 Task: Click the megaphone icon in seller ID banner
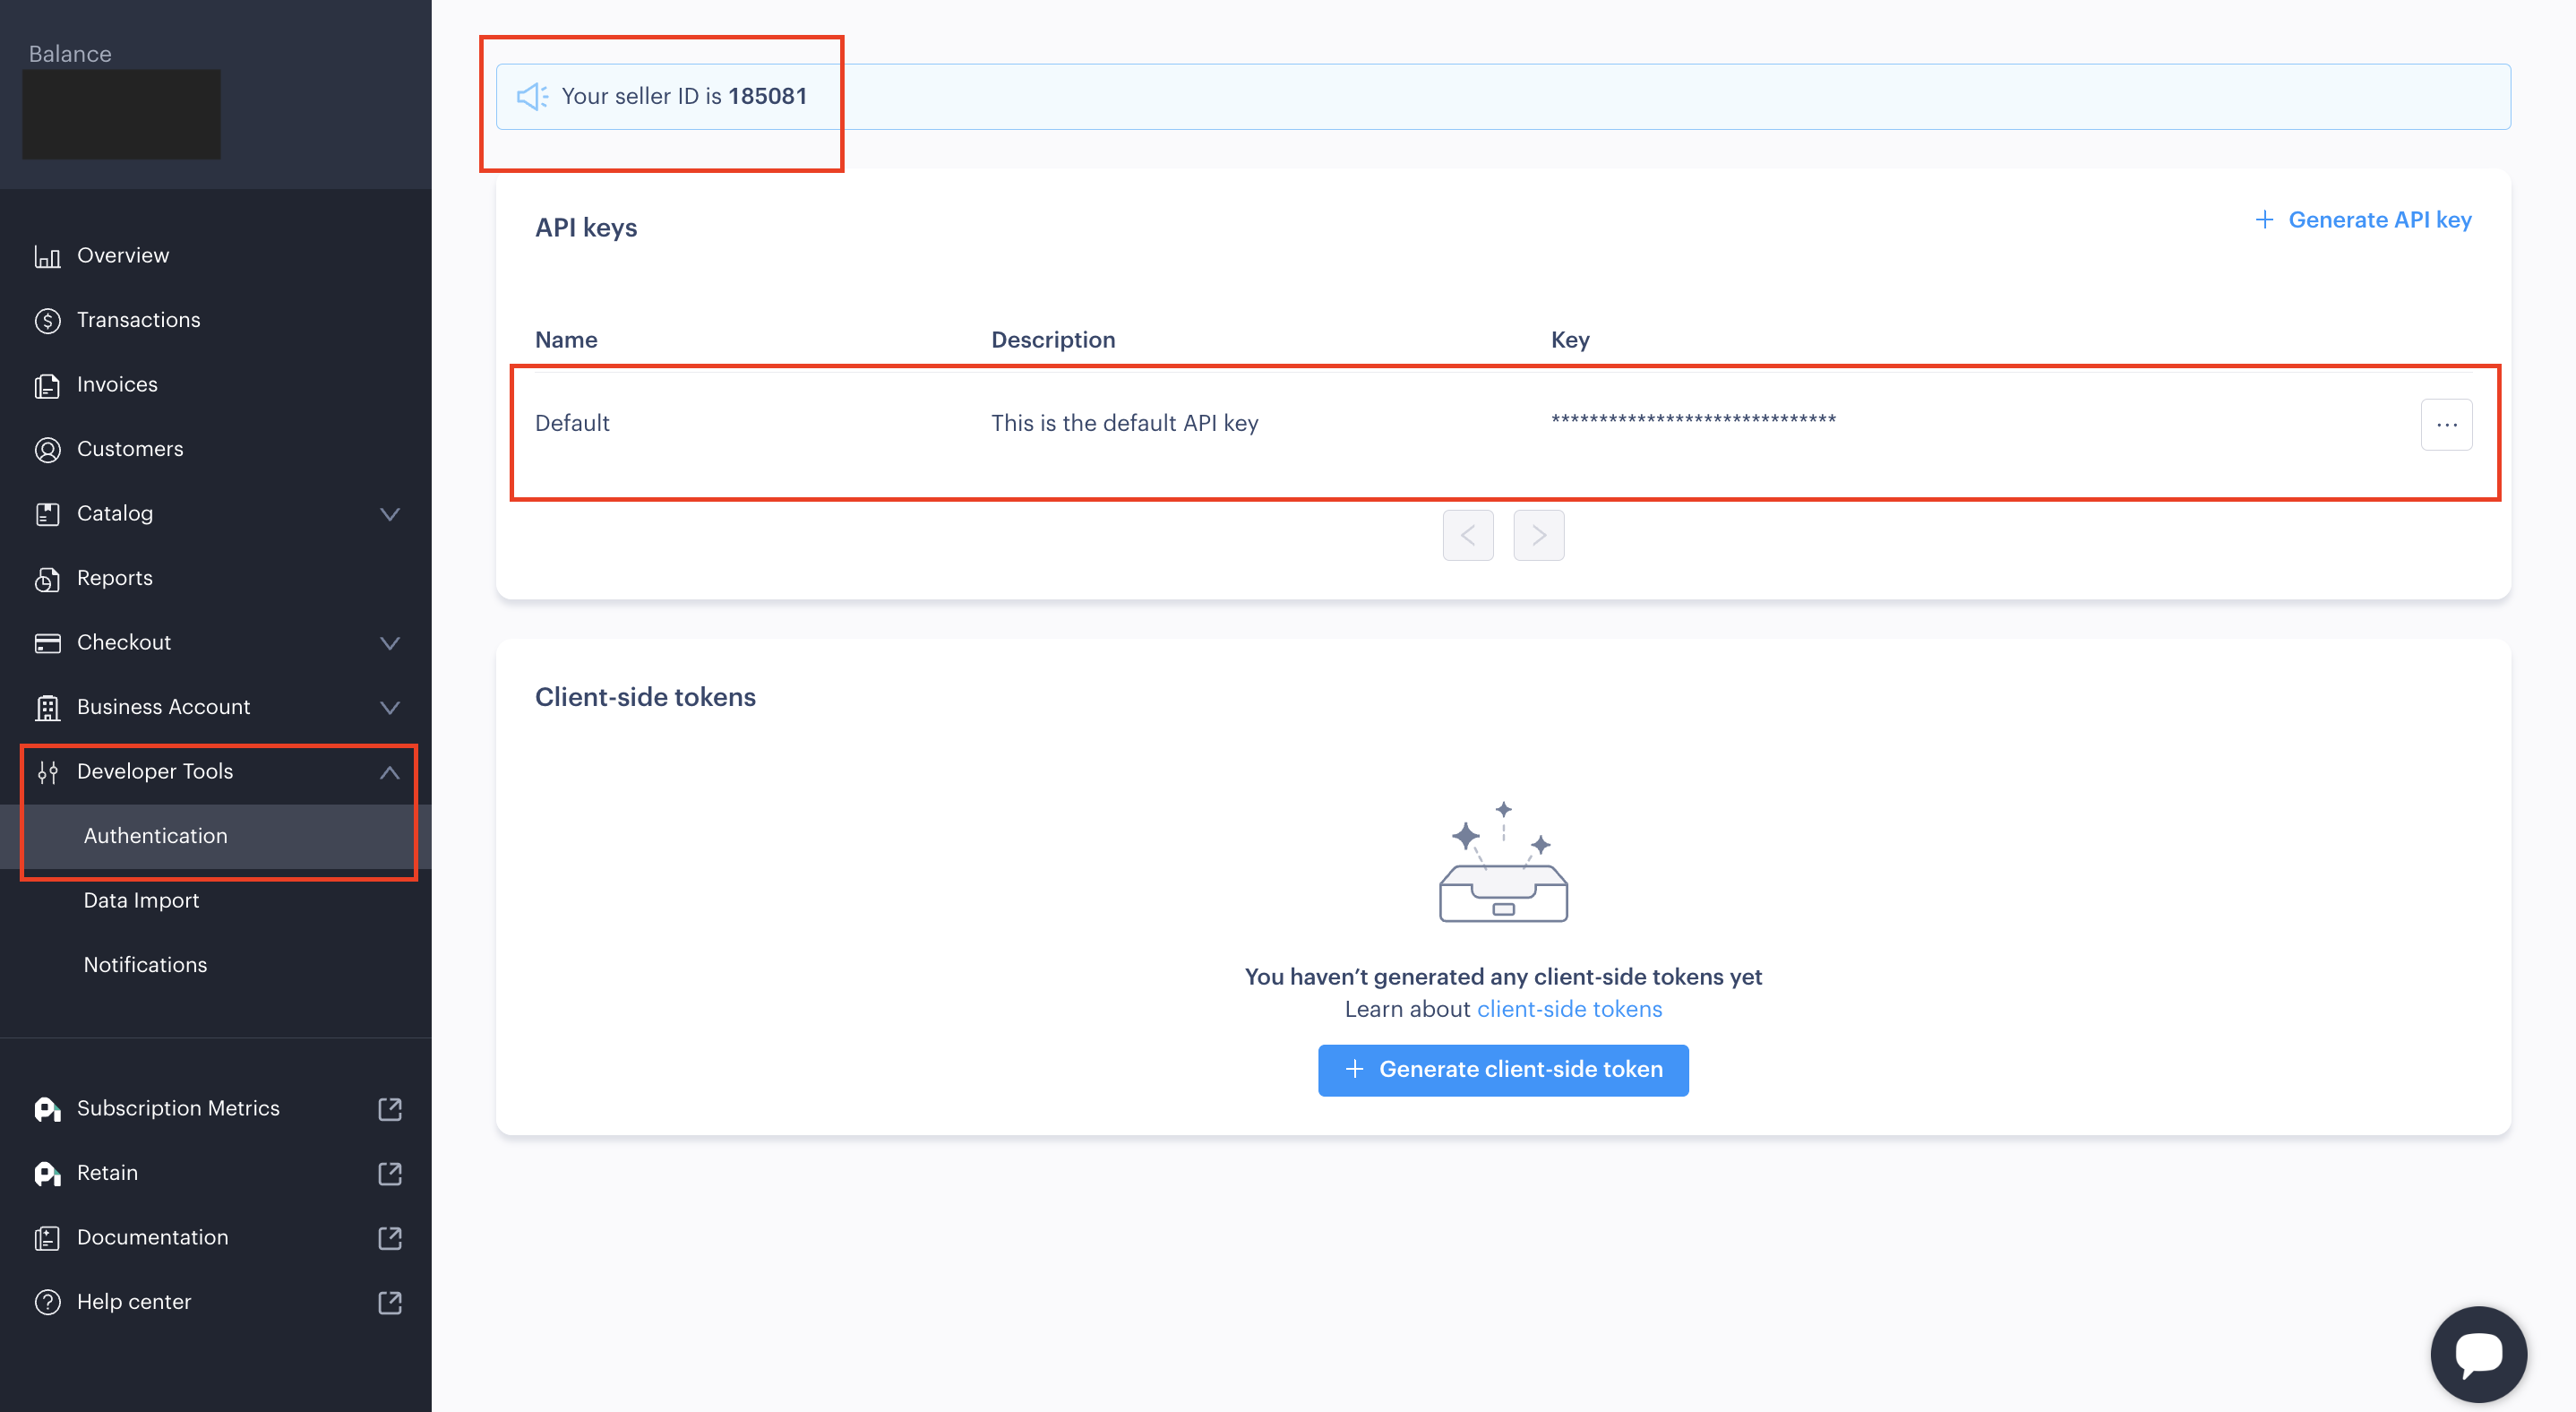[x=532, y=97]
